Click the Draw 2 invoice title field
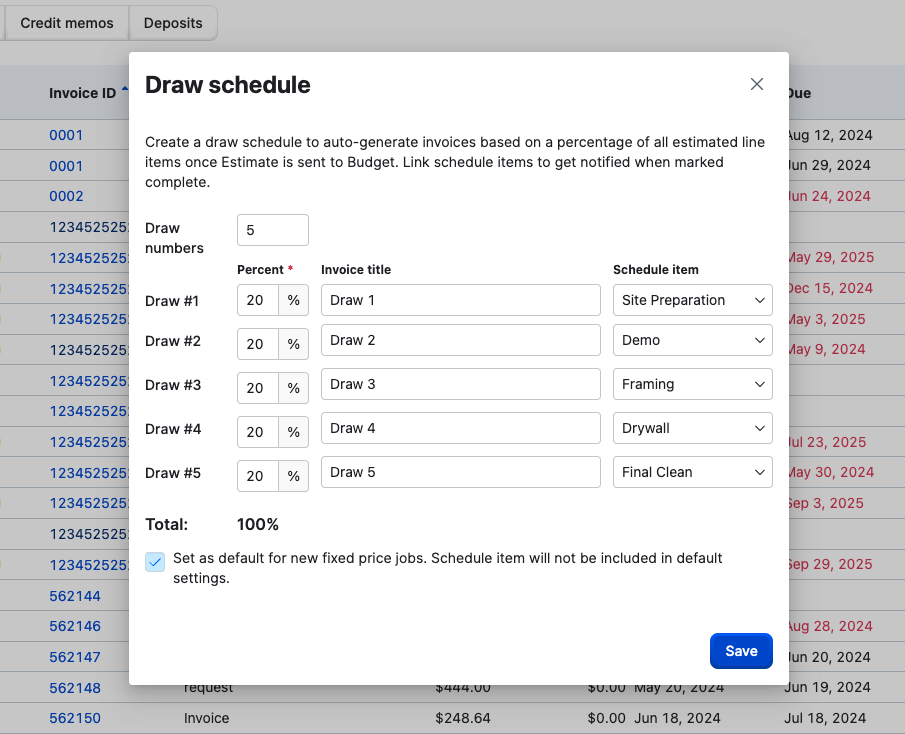 click(x=460, y=340)
